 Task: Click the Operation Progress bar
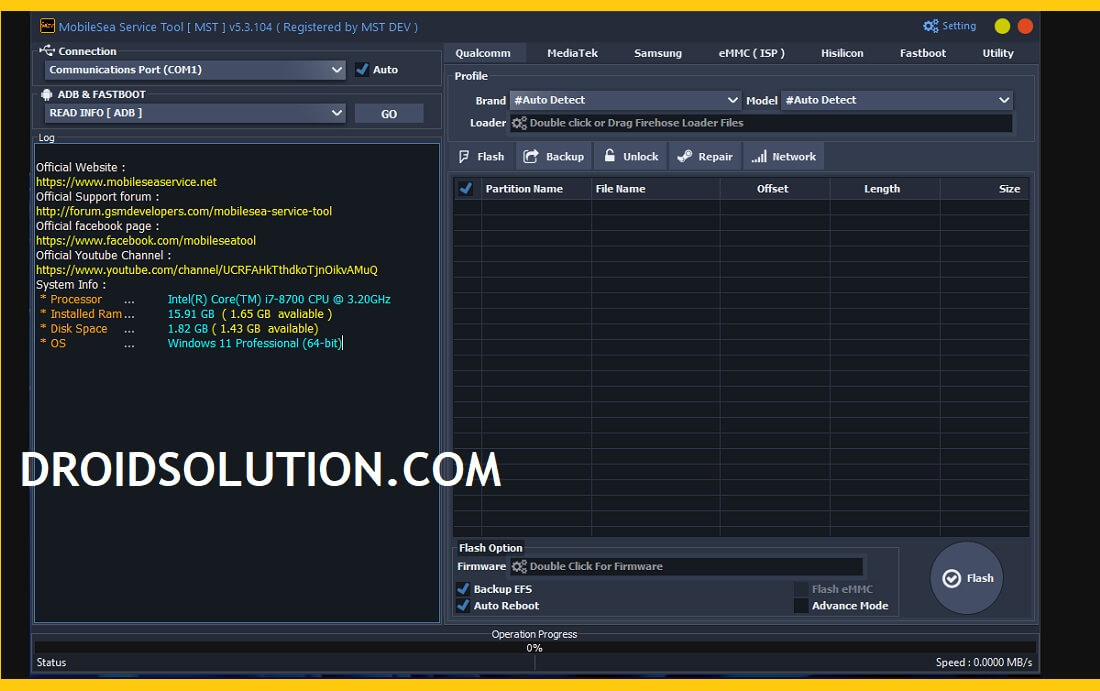pos(535,648)
